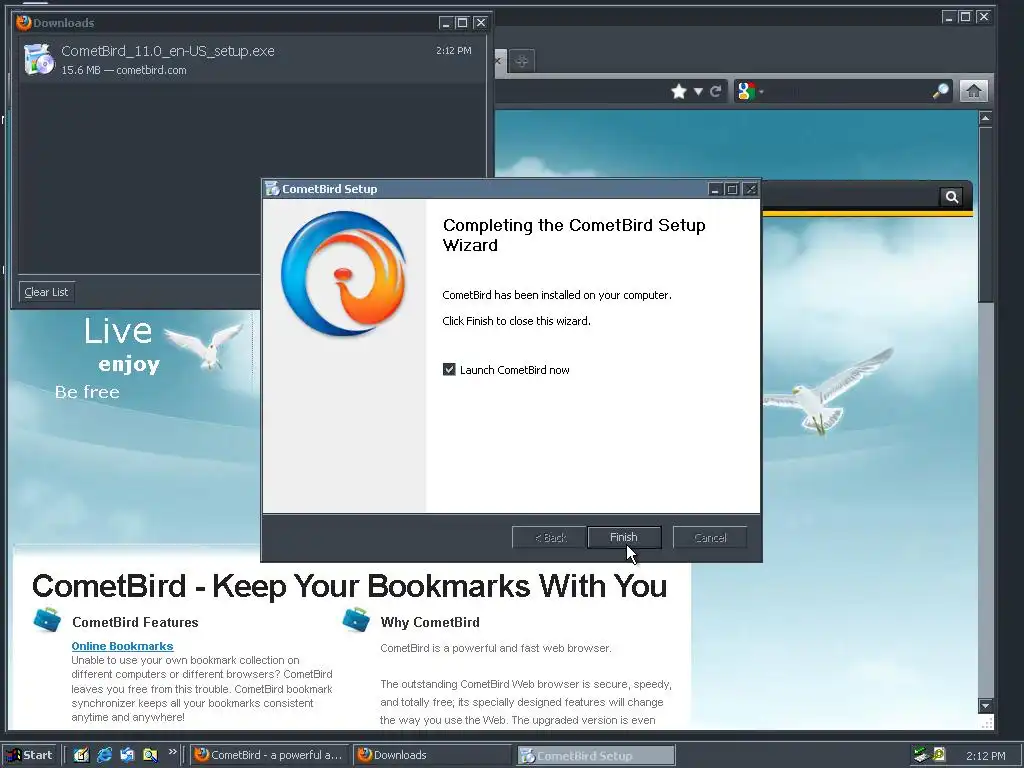Reload the page in the browser

point(716,91)
